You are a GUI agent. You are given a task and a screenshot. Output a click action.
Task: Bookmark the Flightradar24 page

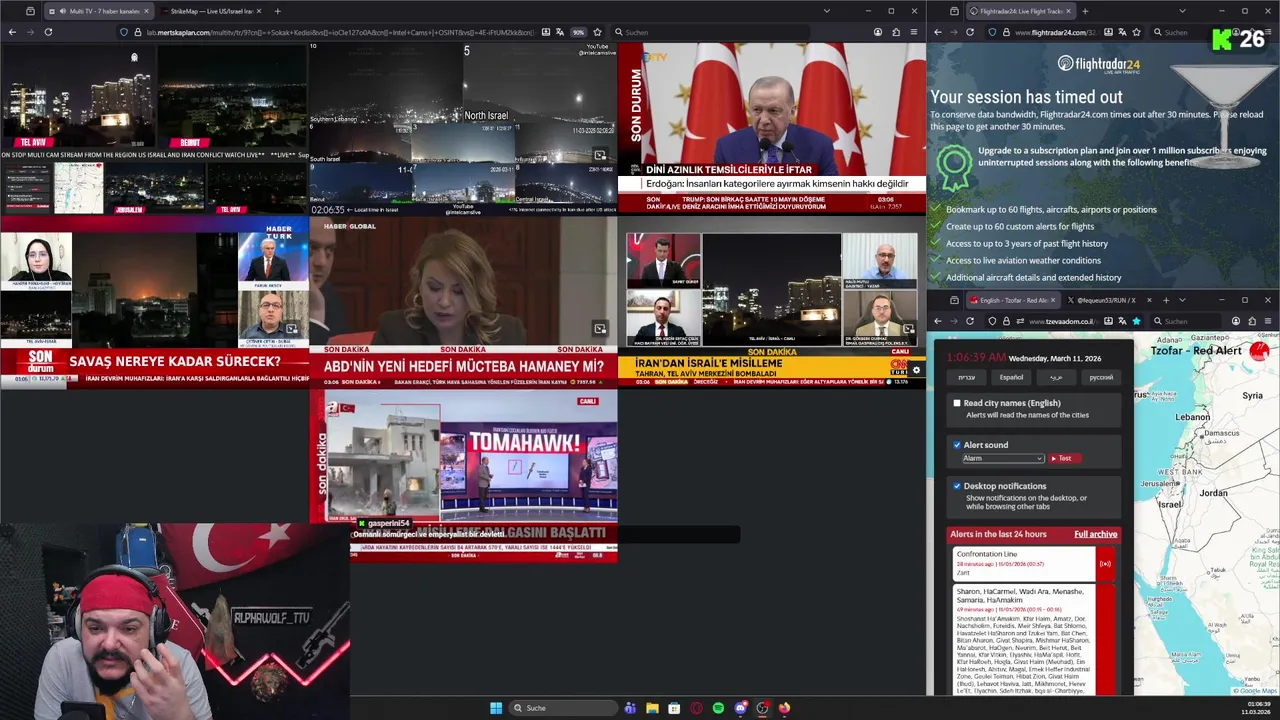(x=1135, y=32)
